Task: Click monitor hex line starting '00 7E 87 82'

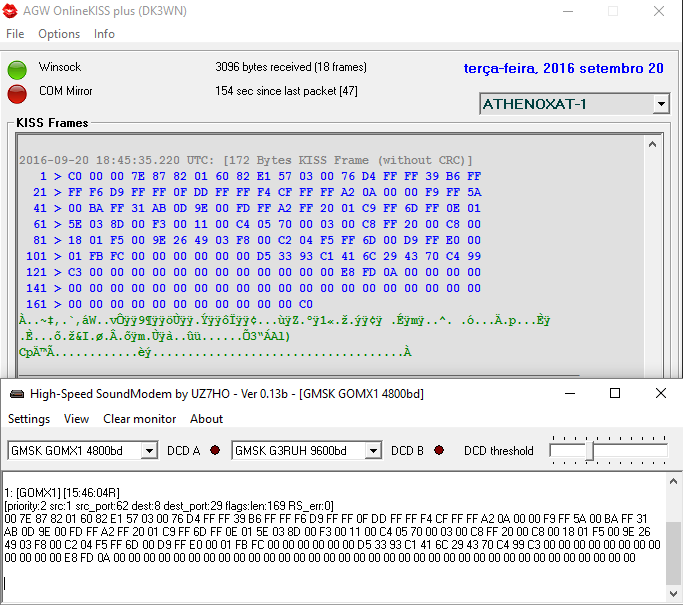Action: (326, 519)
